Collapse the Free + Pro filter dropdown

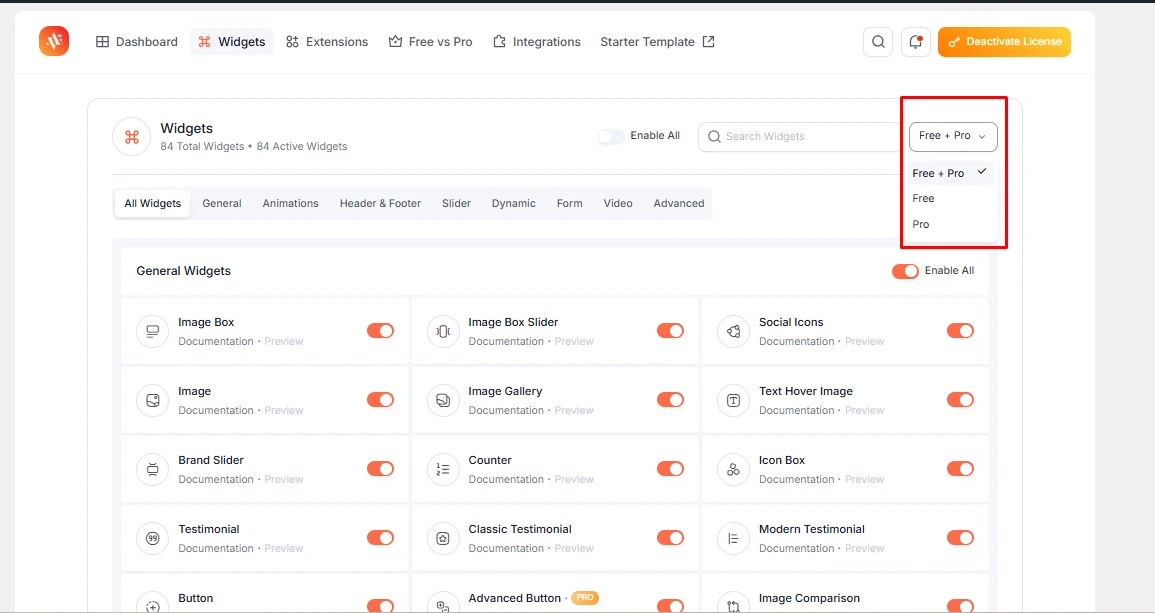pyautogui.click(x=953, y=136)
